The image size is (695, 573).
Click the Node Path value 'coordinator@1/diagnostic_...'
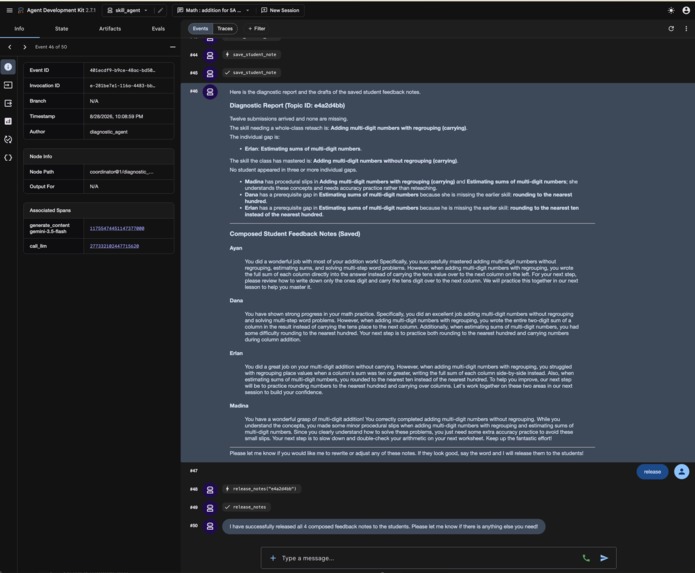click(x=122, y=172)
